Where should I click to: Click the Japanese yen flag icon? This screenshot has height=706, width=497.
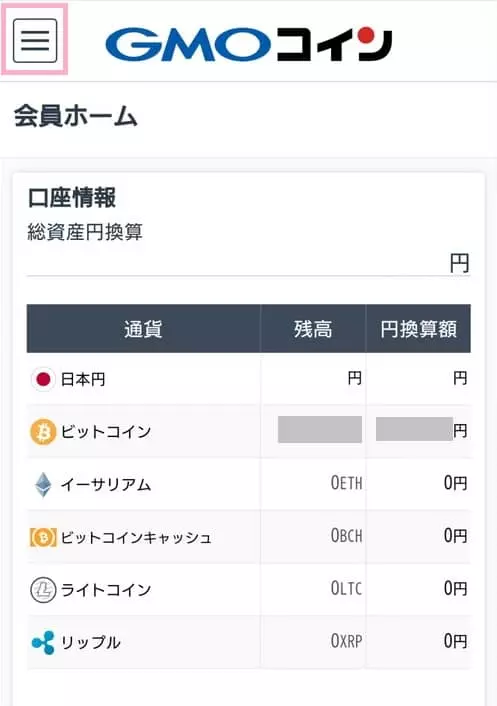coord(43,379)
